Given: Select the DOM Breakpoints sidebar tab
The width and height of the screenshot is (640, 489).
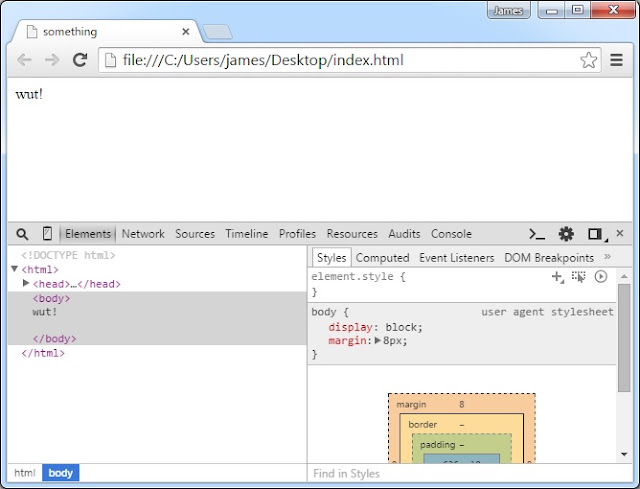Looking at the screenshot, I should click(x=549, y=258).
